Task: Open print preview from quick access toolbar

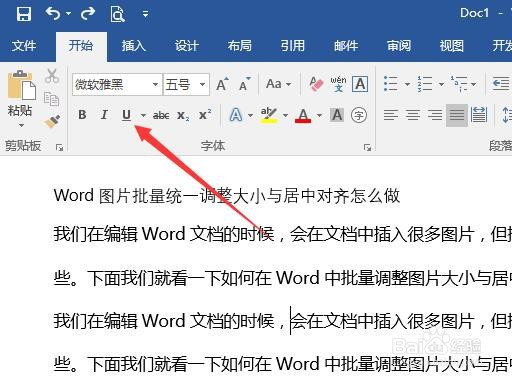Action: click(x=117, y=14)
